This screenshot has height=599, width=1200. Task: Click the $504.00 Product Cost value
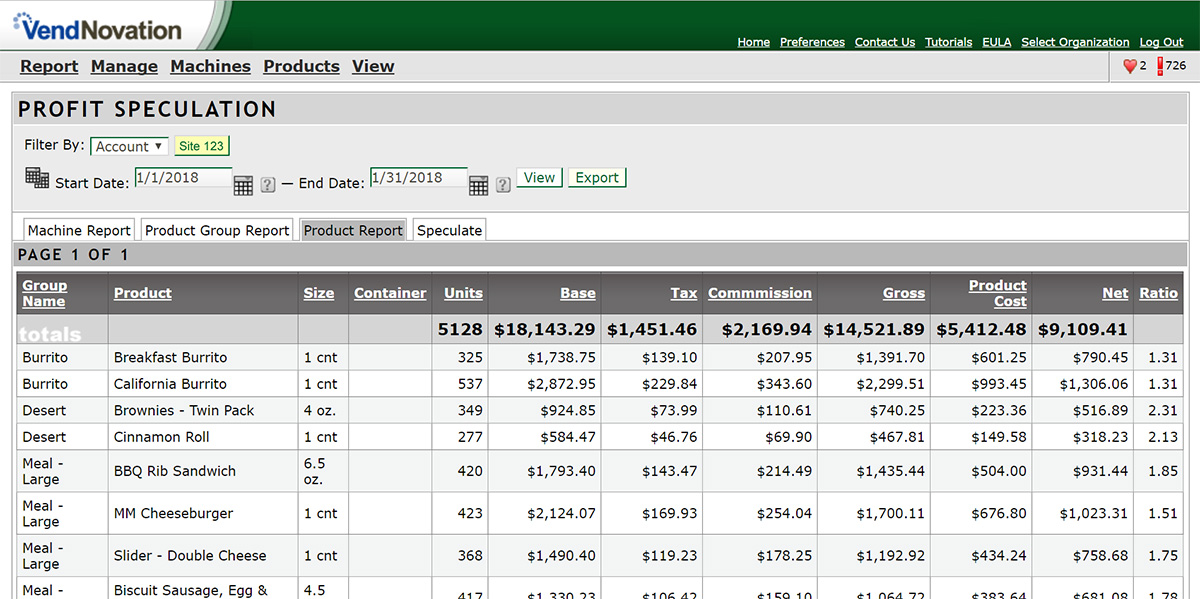[998, 471]
